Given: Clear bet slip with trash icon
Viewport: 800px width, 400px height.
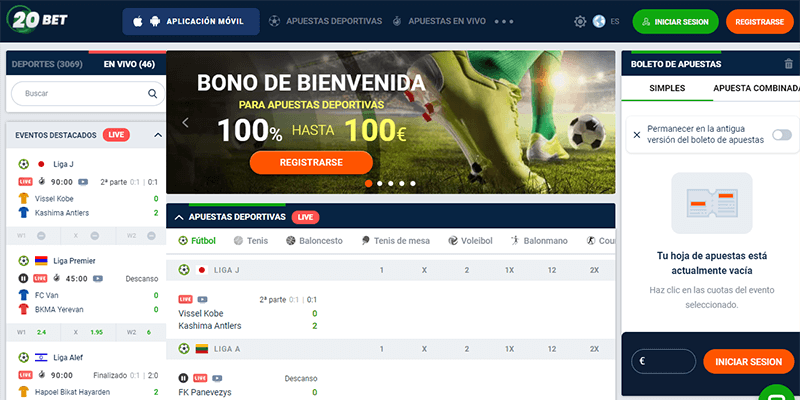Looking at the screenshot, I should [x=788, y=64].
